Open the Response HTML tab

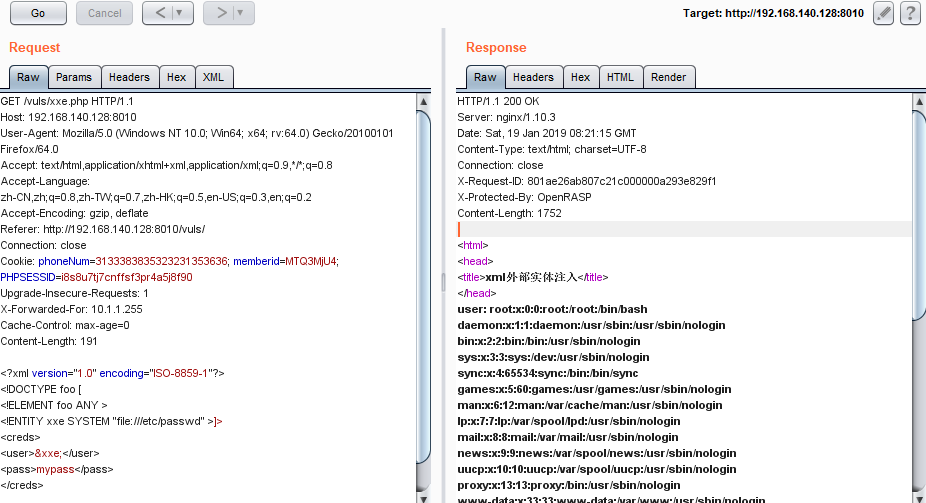pyautogui.click(x=620, y=77)
